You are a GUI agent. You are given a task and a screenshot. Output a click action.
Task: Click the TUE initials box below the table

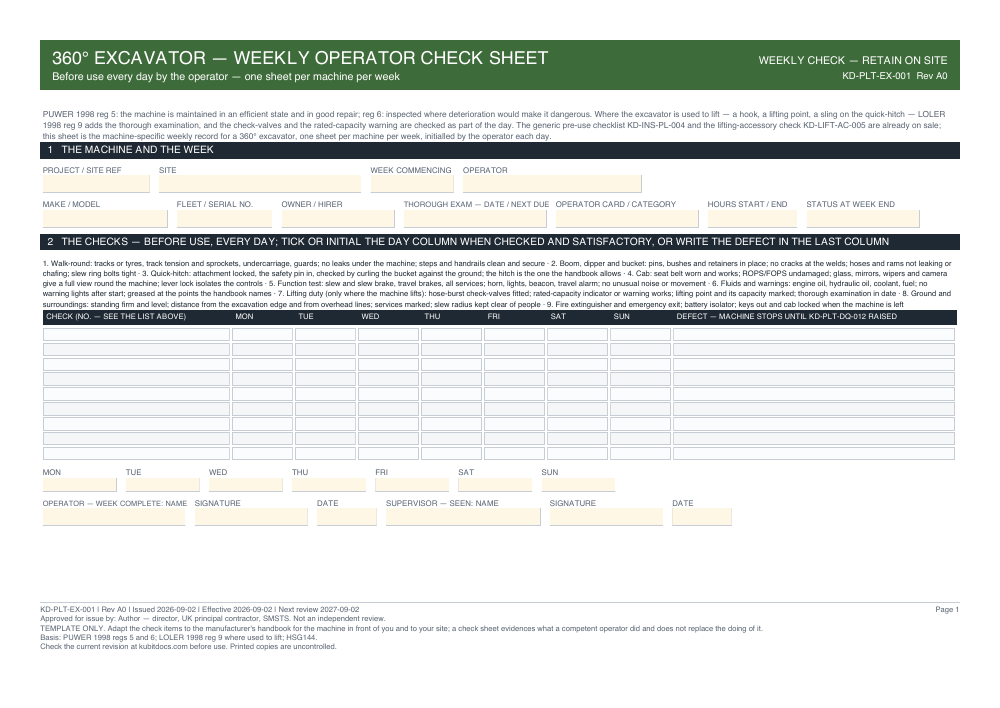pos(163,485)
